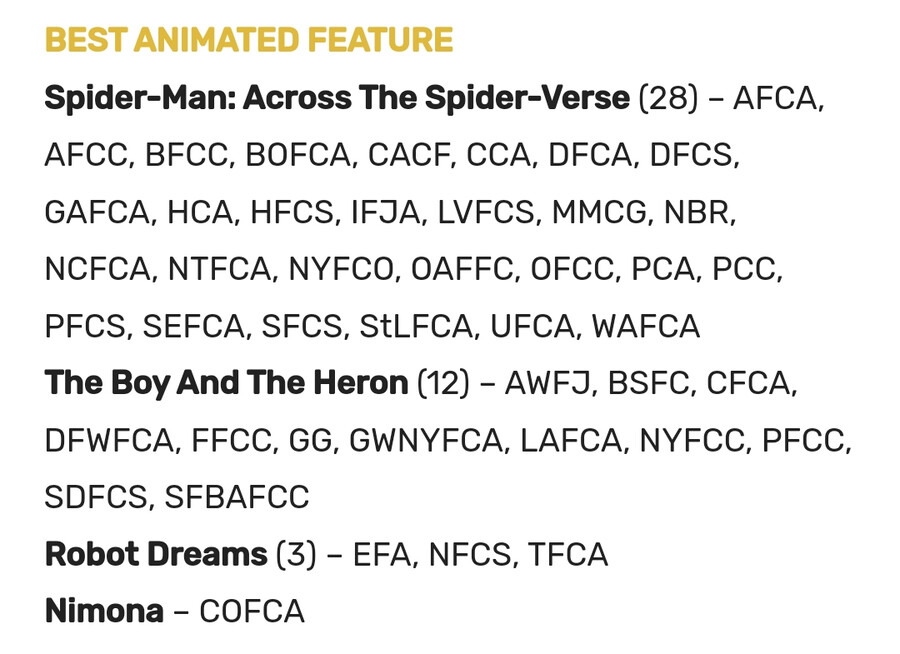
Task: Click the WAFCA abbreviation
Action: click(645, 326)
